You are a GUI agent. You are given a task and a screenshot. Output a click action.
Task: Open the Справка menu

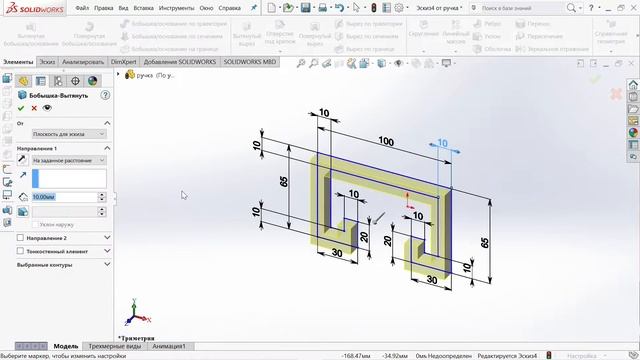click(229, 8)
